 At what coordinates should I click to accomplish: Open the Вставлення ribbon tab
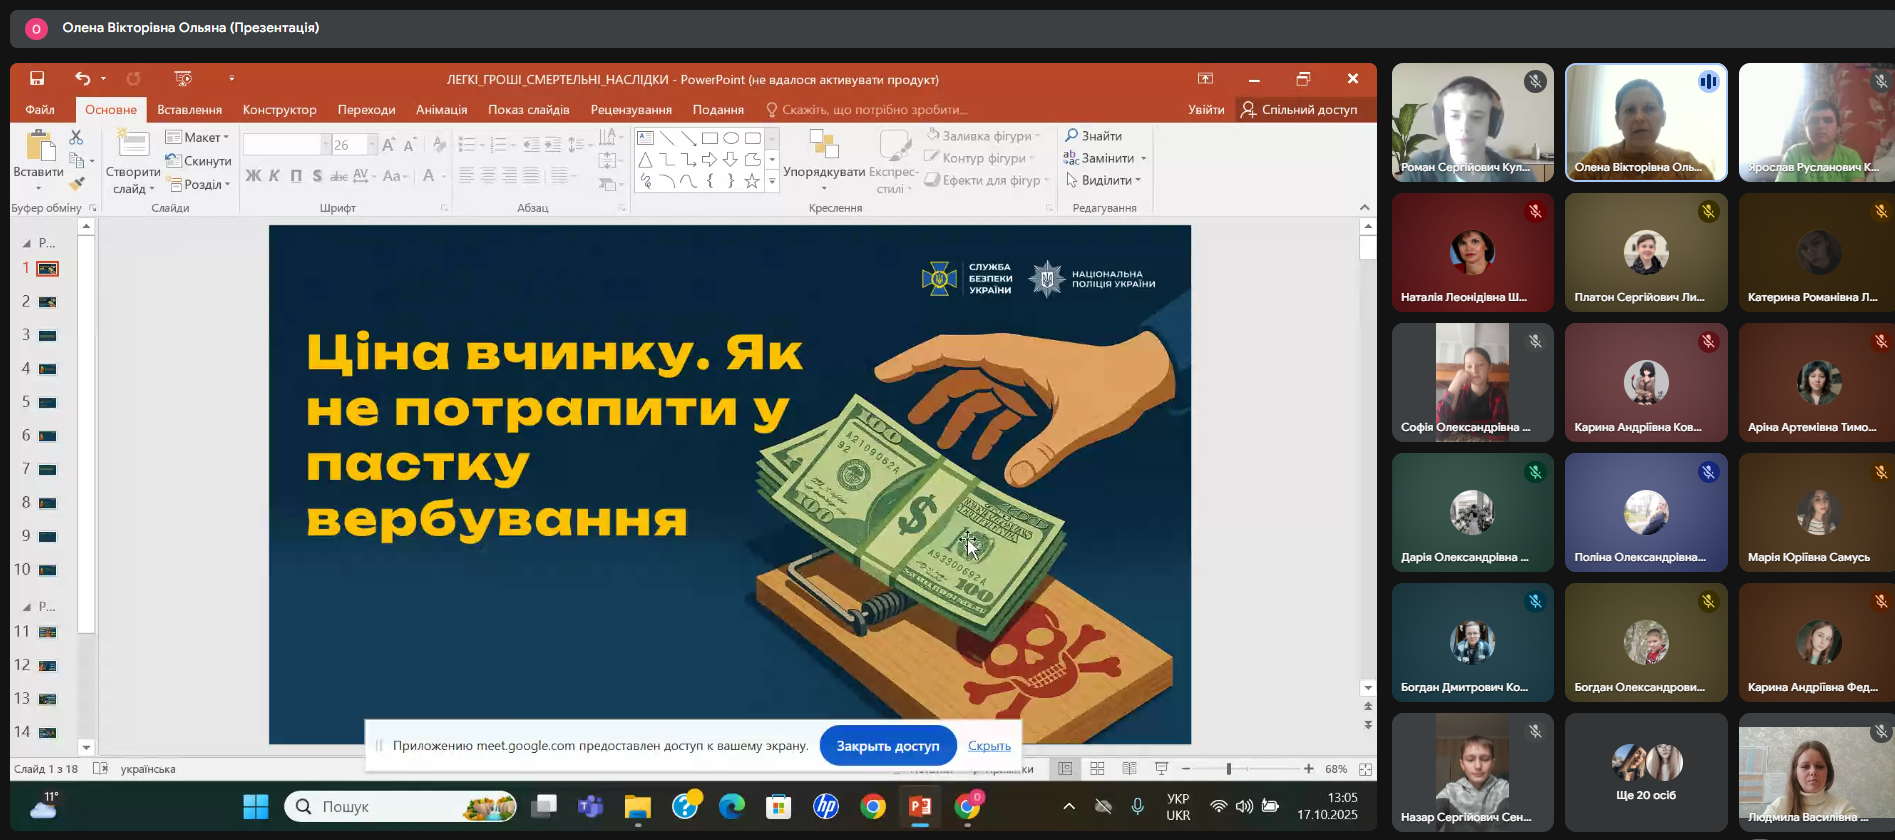(189, 109)
